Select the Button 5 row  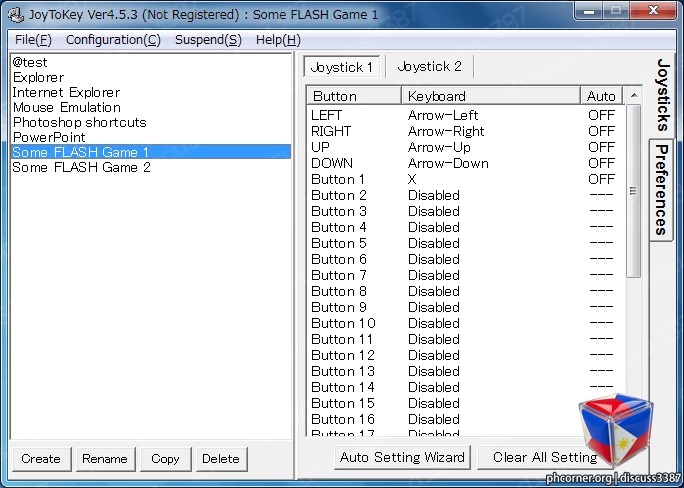click(x=465, y=243)
